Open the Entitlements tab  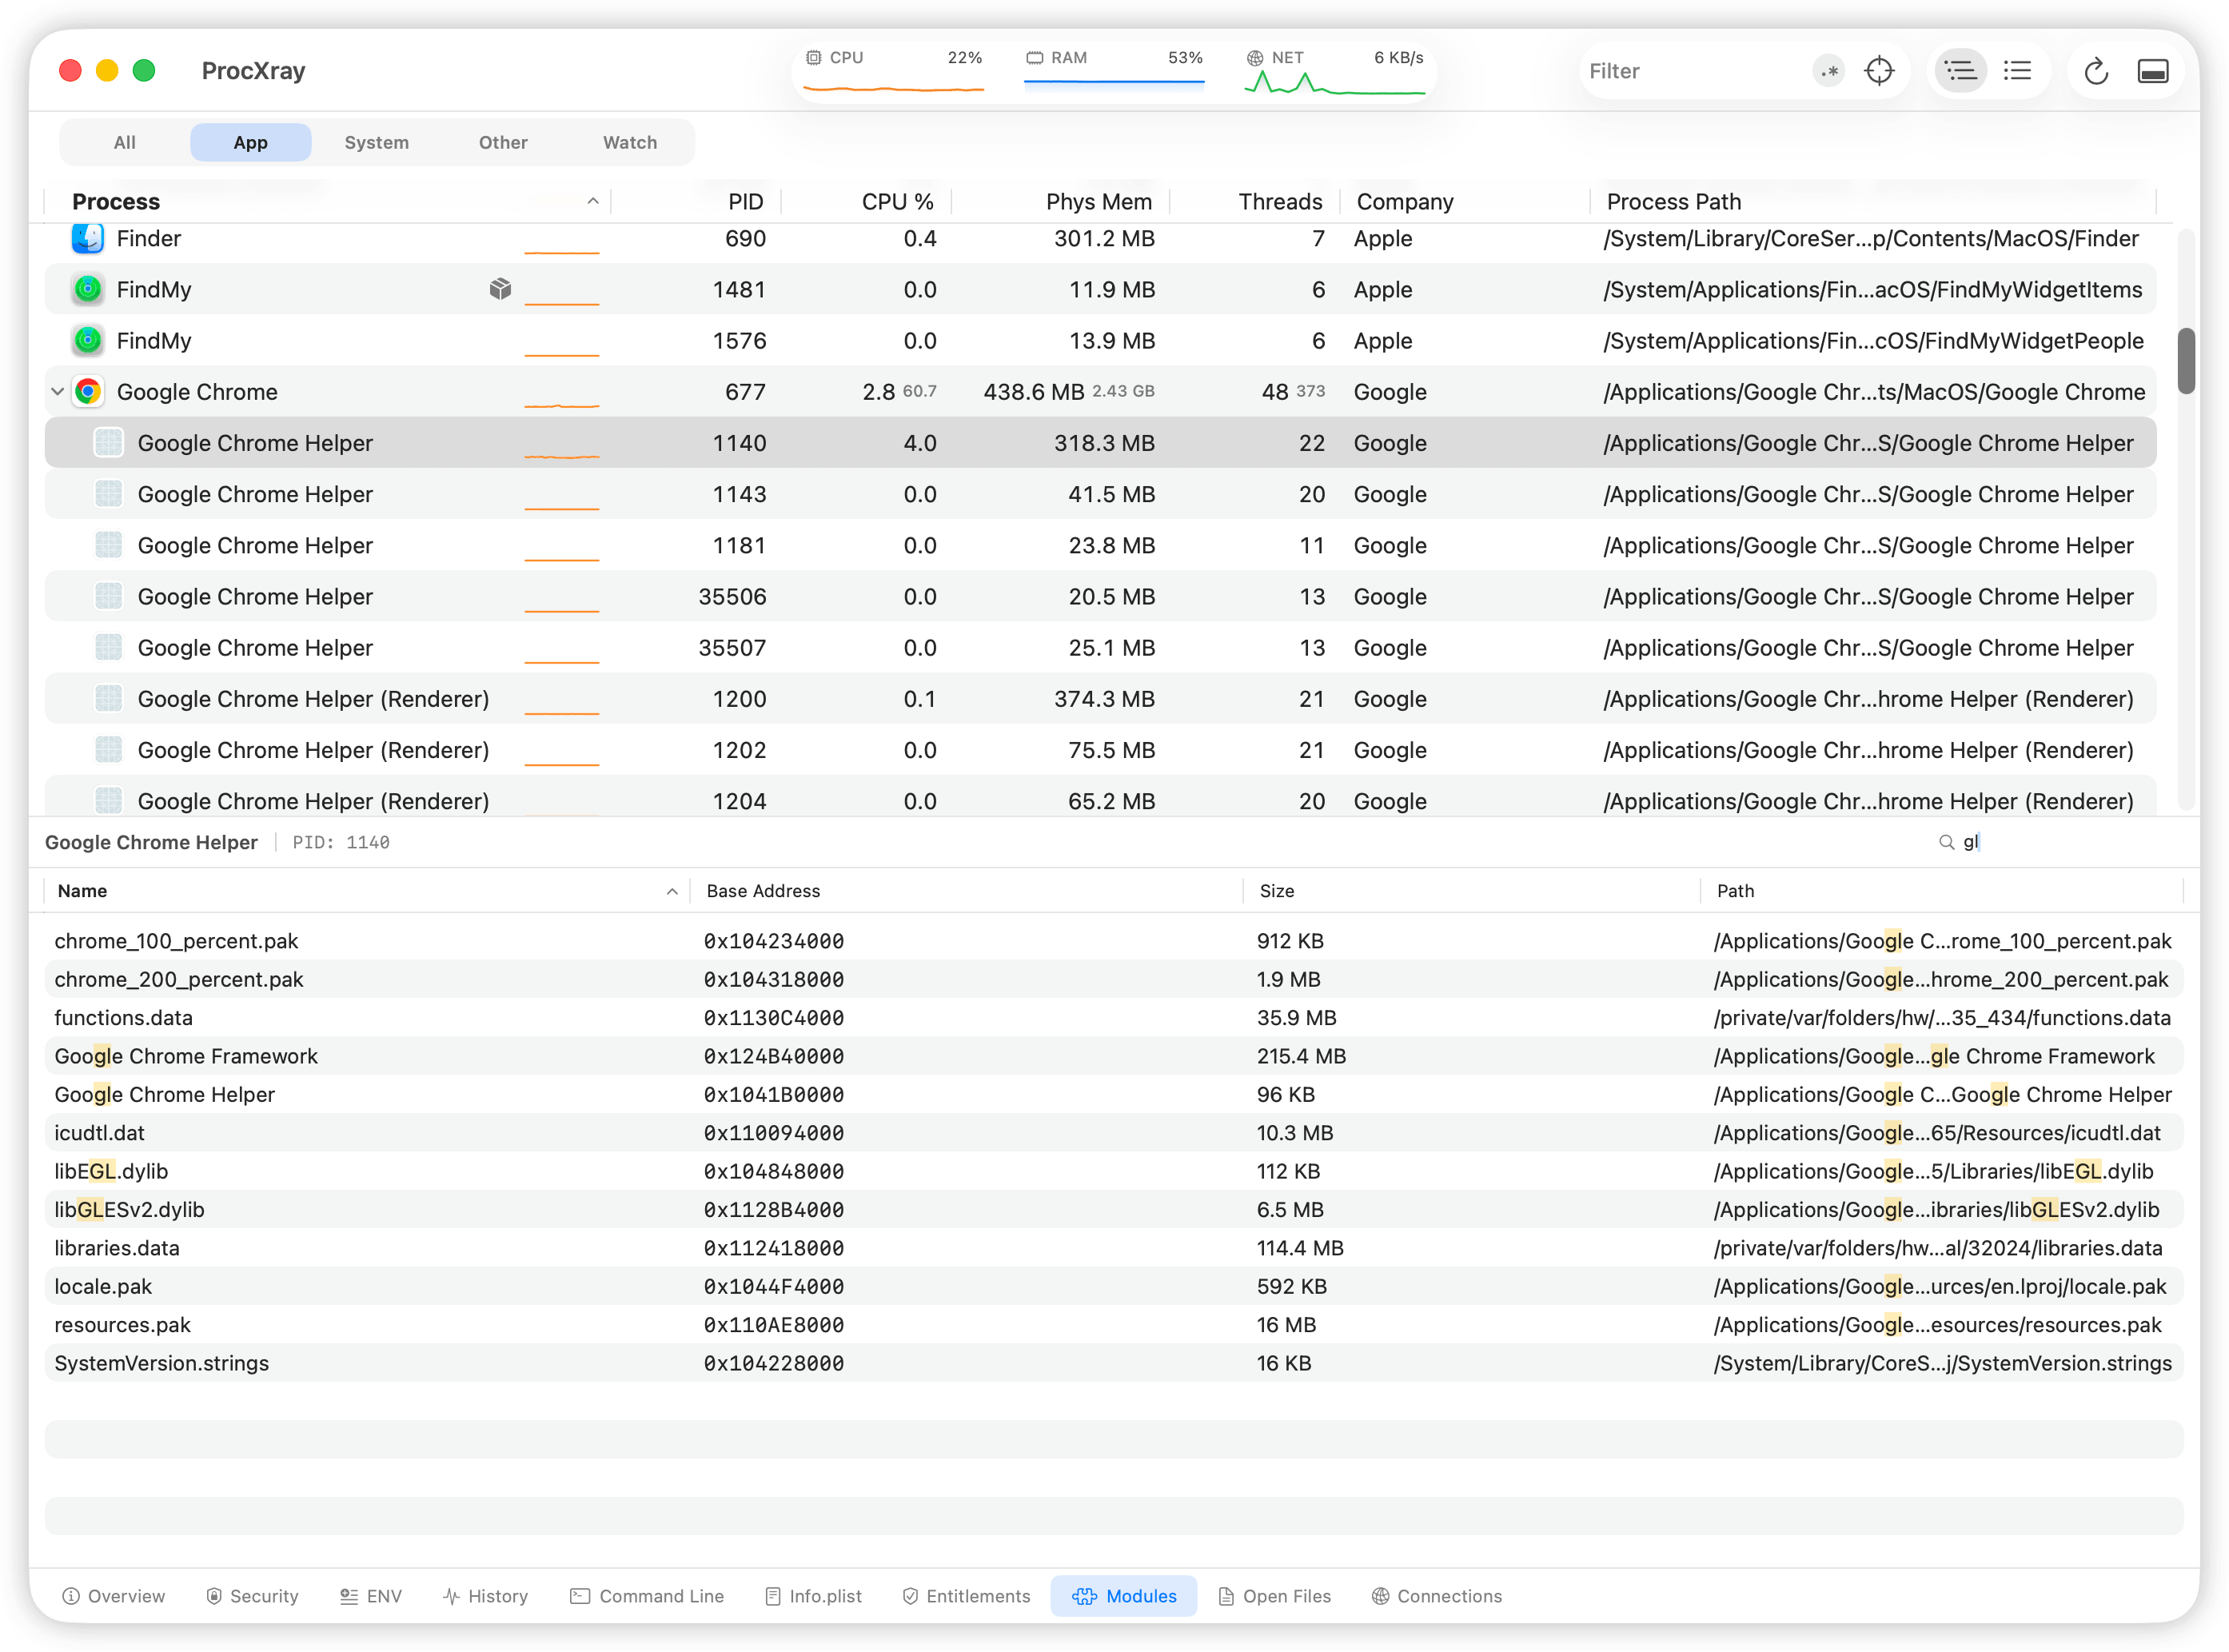966,1596
